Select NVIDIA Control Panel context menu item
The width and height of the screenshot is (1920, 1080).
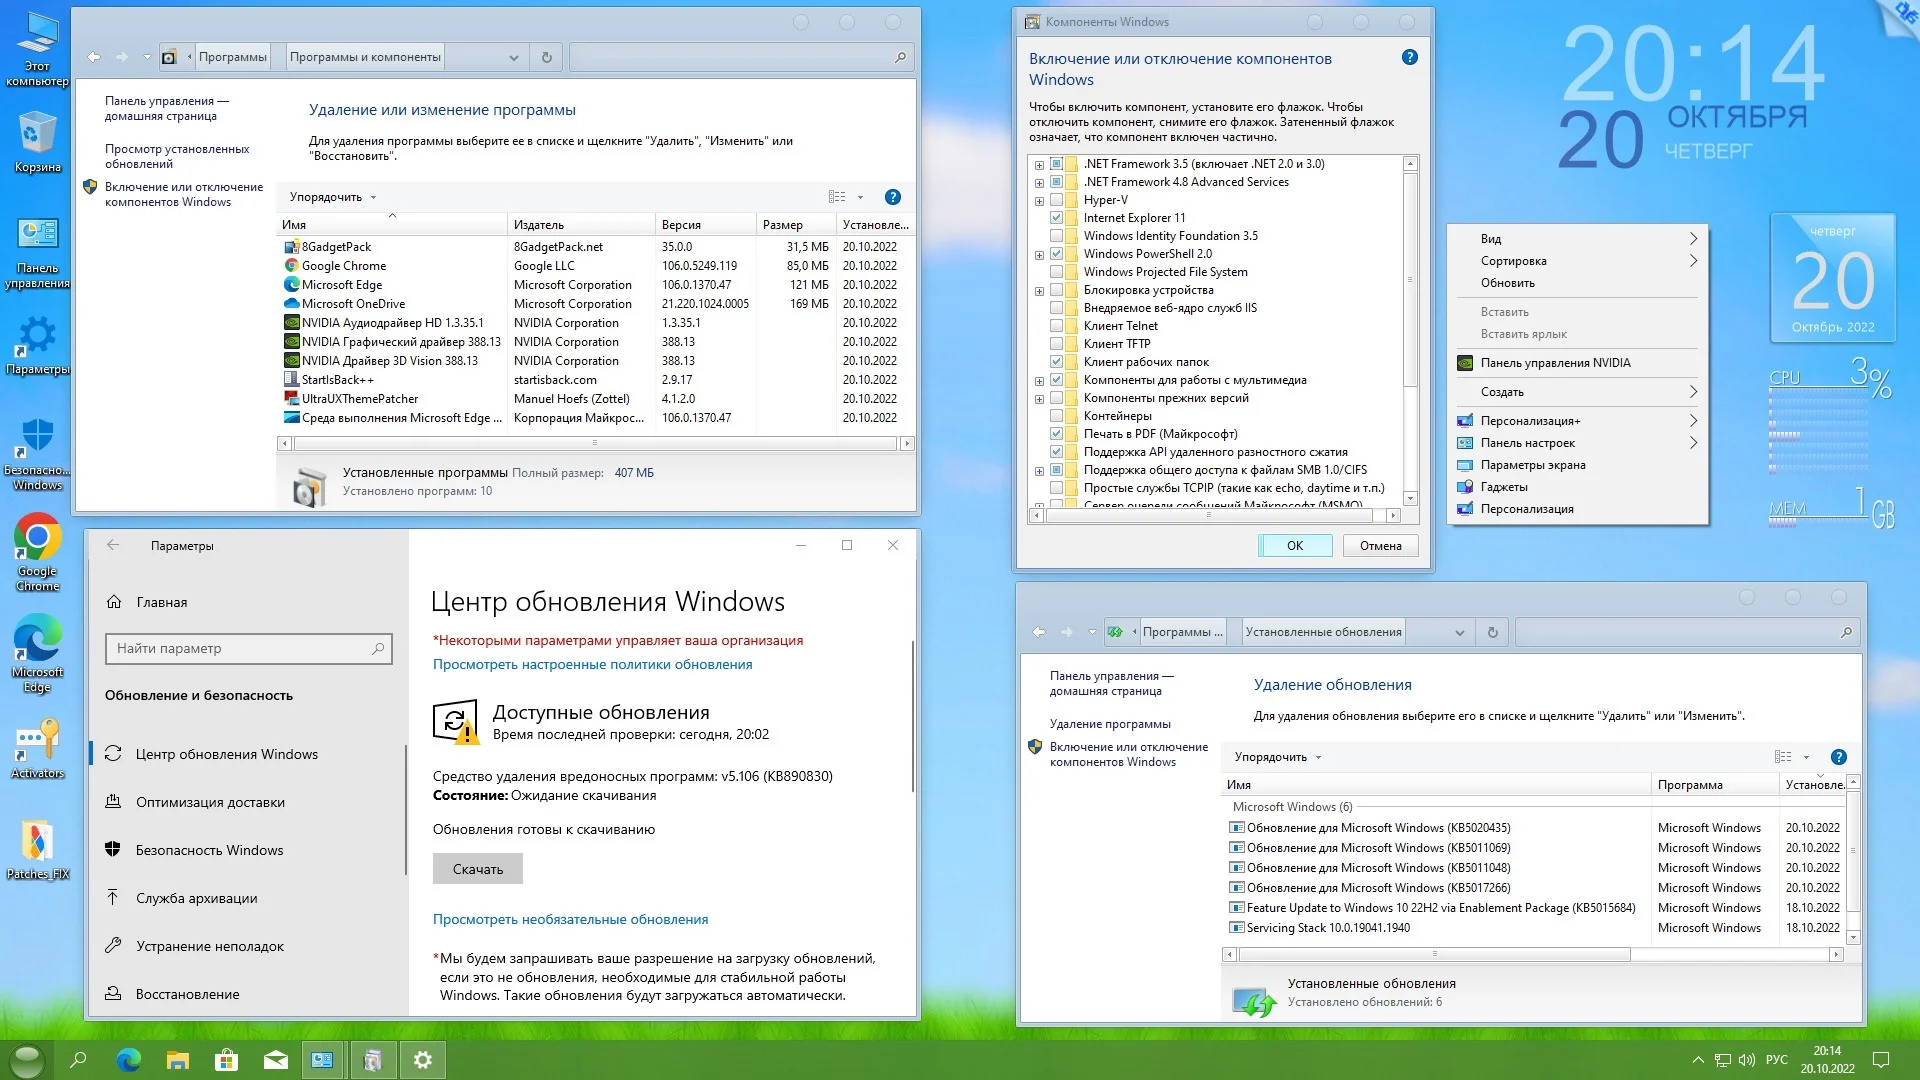click(x=1555, y=363)
